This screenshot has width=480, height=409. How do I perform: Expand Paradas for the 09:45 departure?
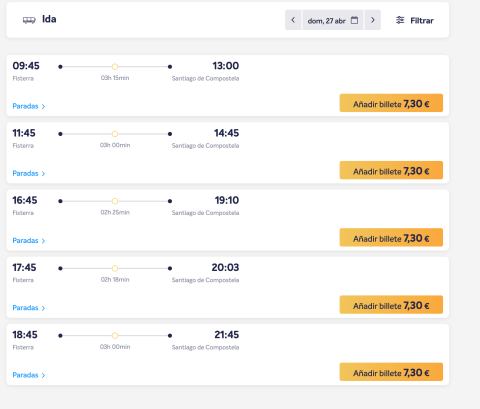coord(29,106)
